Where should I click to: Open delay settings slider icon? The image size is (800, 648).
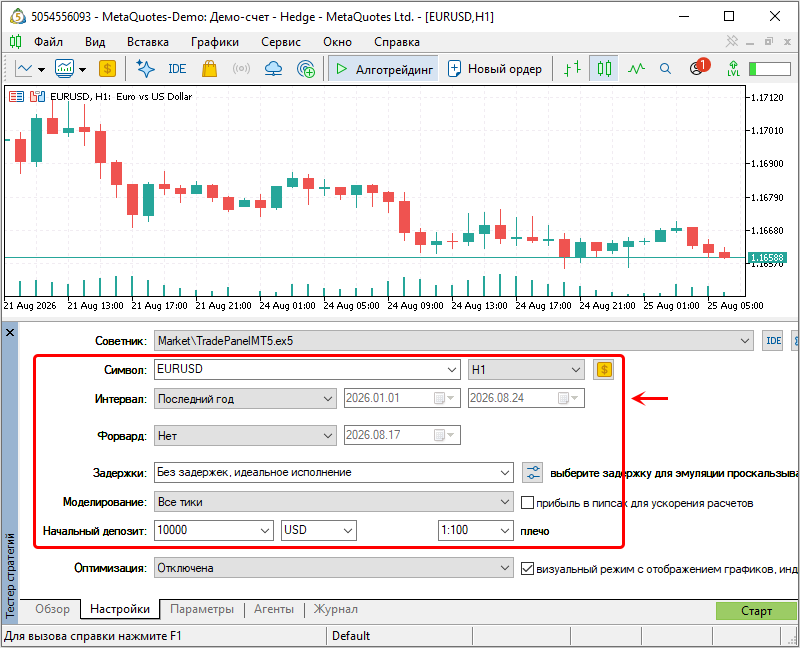click(533, 472)
